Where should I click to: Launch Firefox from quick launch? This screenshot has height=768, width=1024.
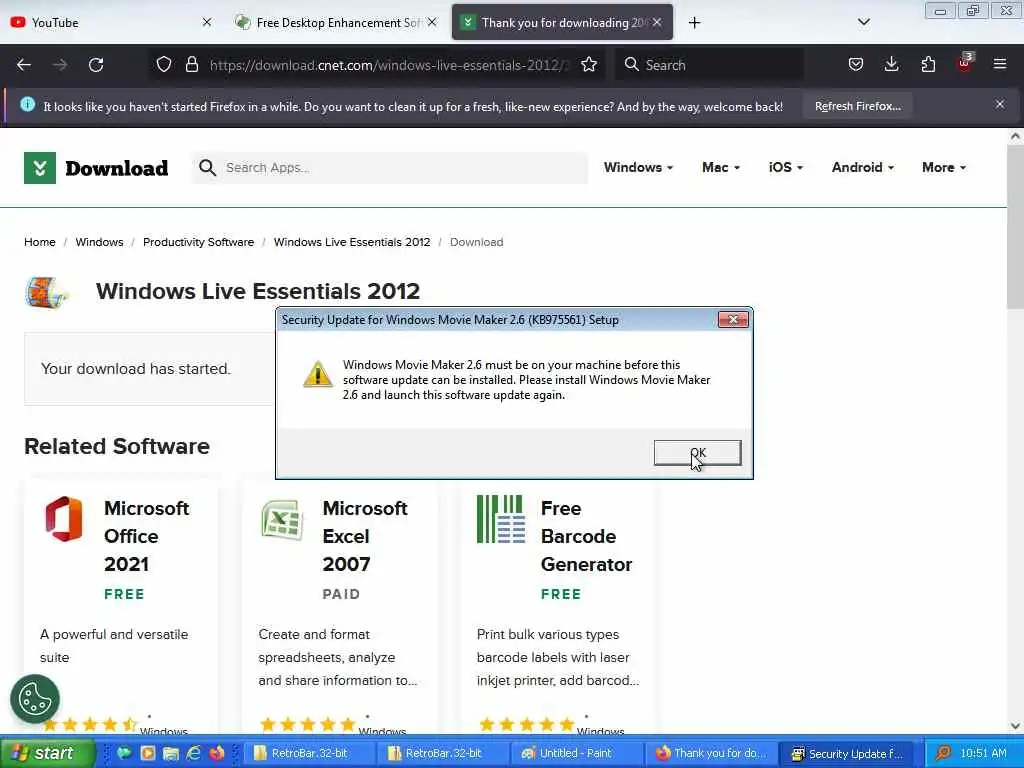click(x=217, y=753)
